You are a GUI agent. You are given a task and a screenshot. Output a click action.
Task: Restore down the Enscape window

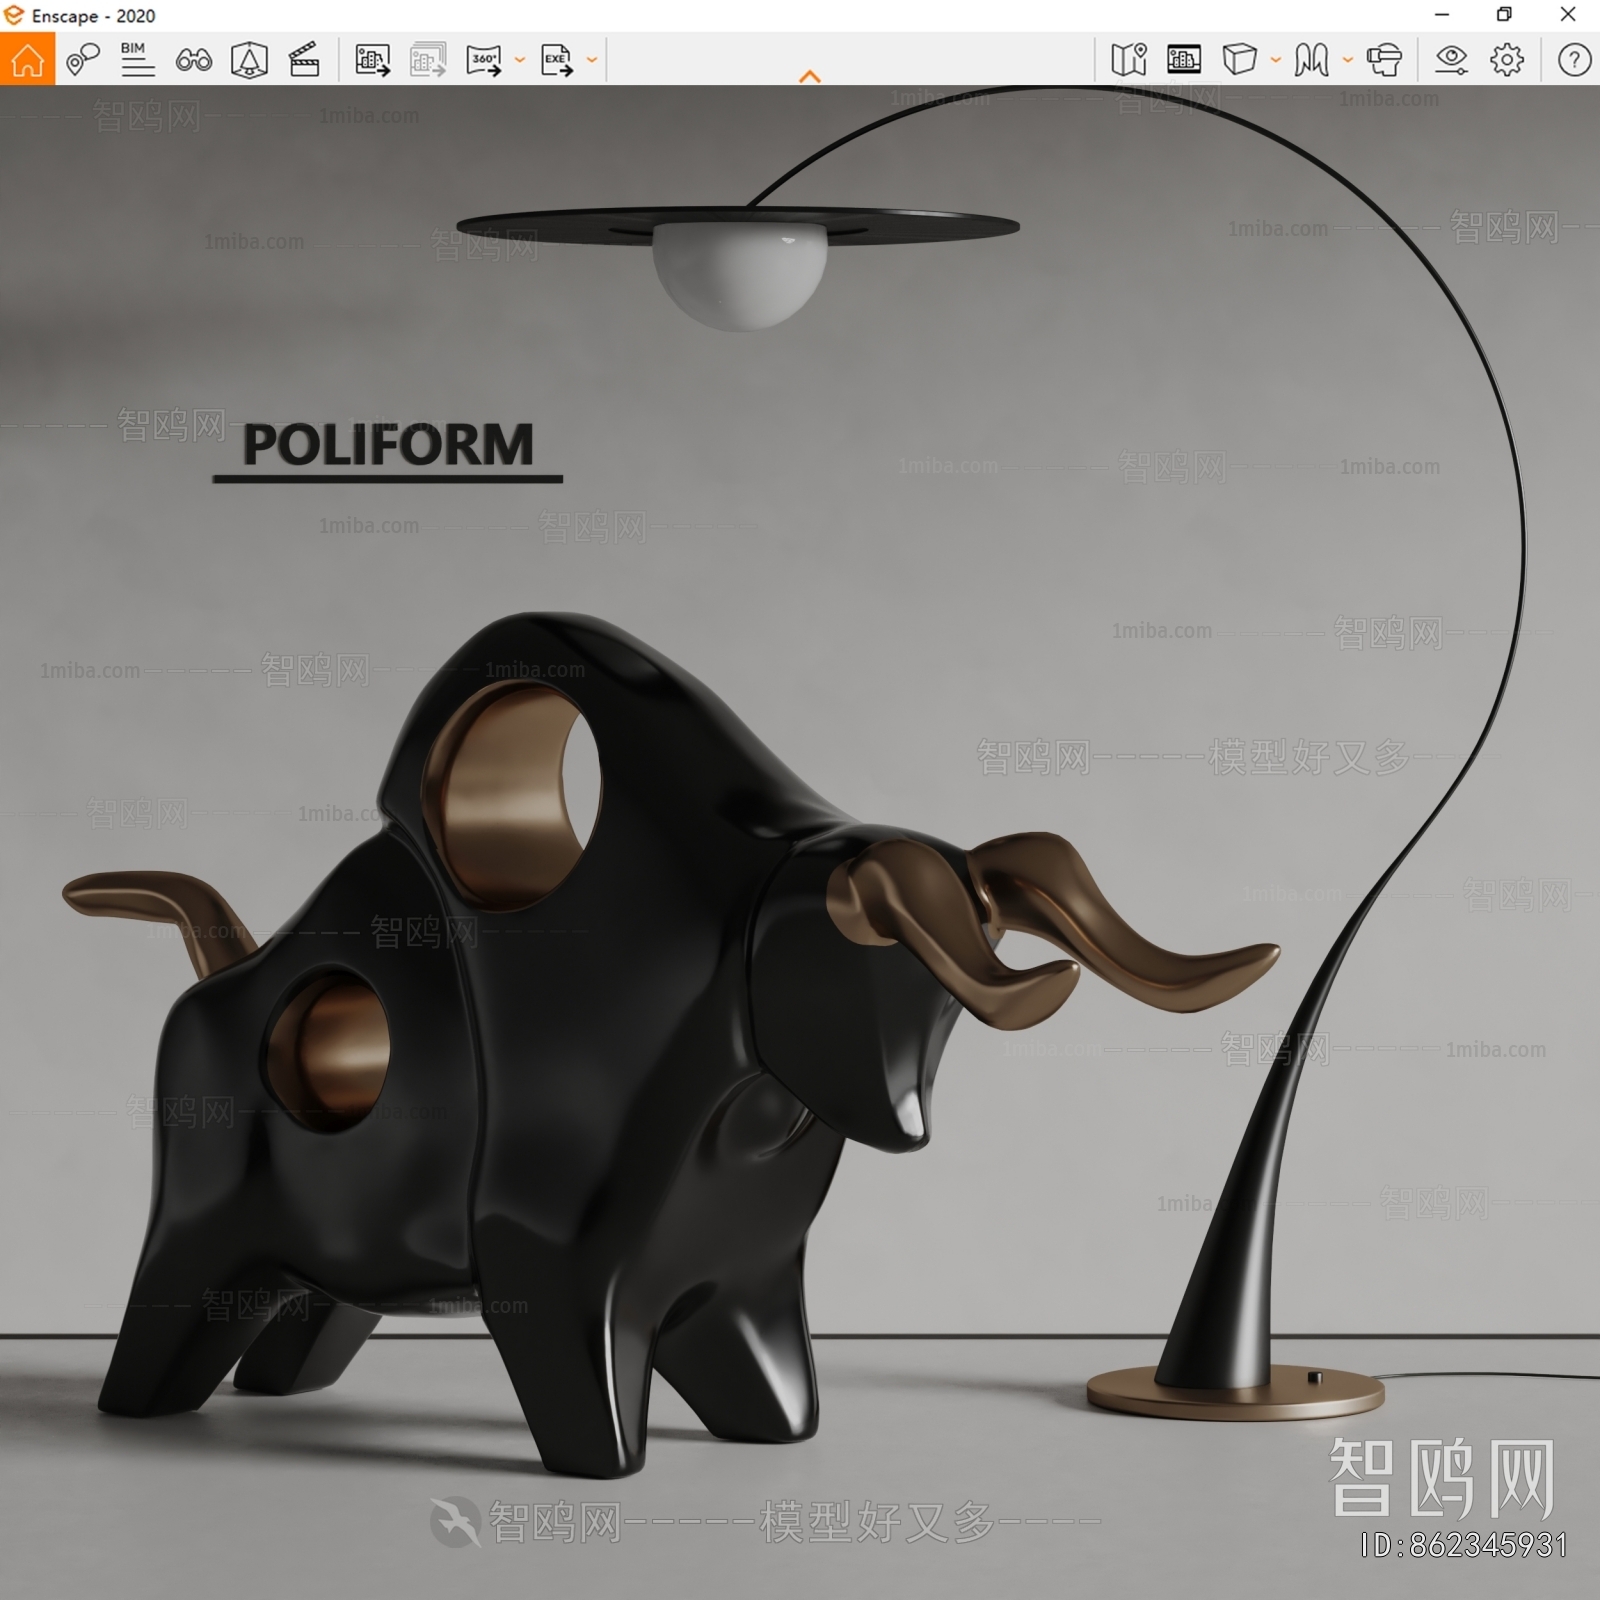1504,15
